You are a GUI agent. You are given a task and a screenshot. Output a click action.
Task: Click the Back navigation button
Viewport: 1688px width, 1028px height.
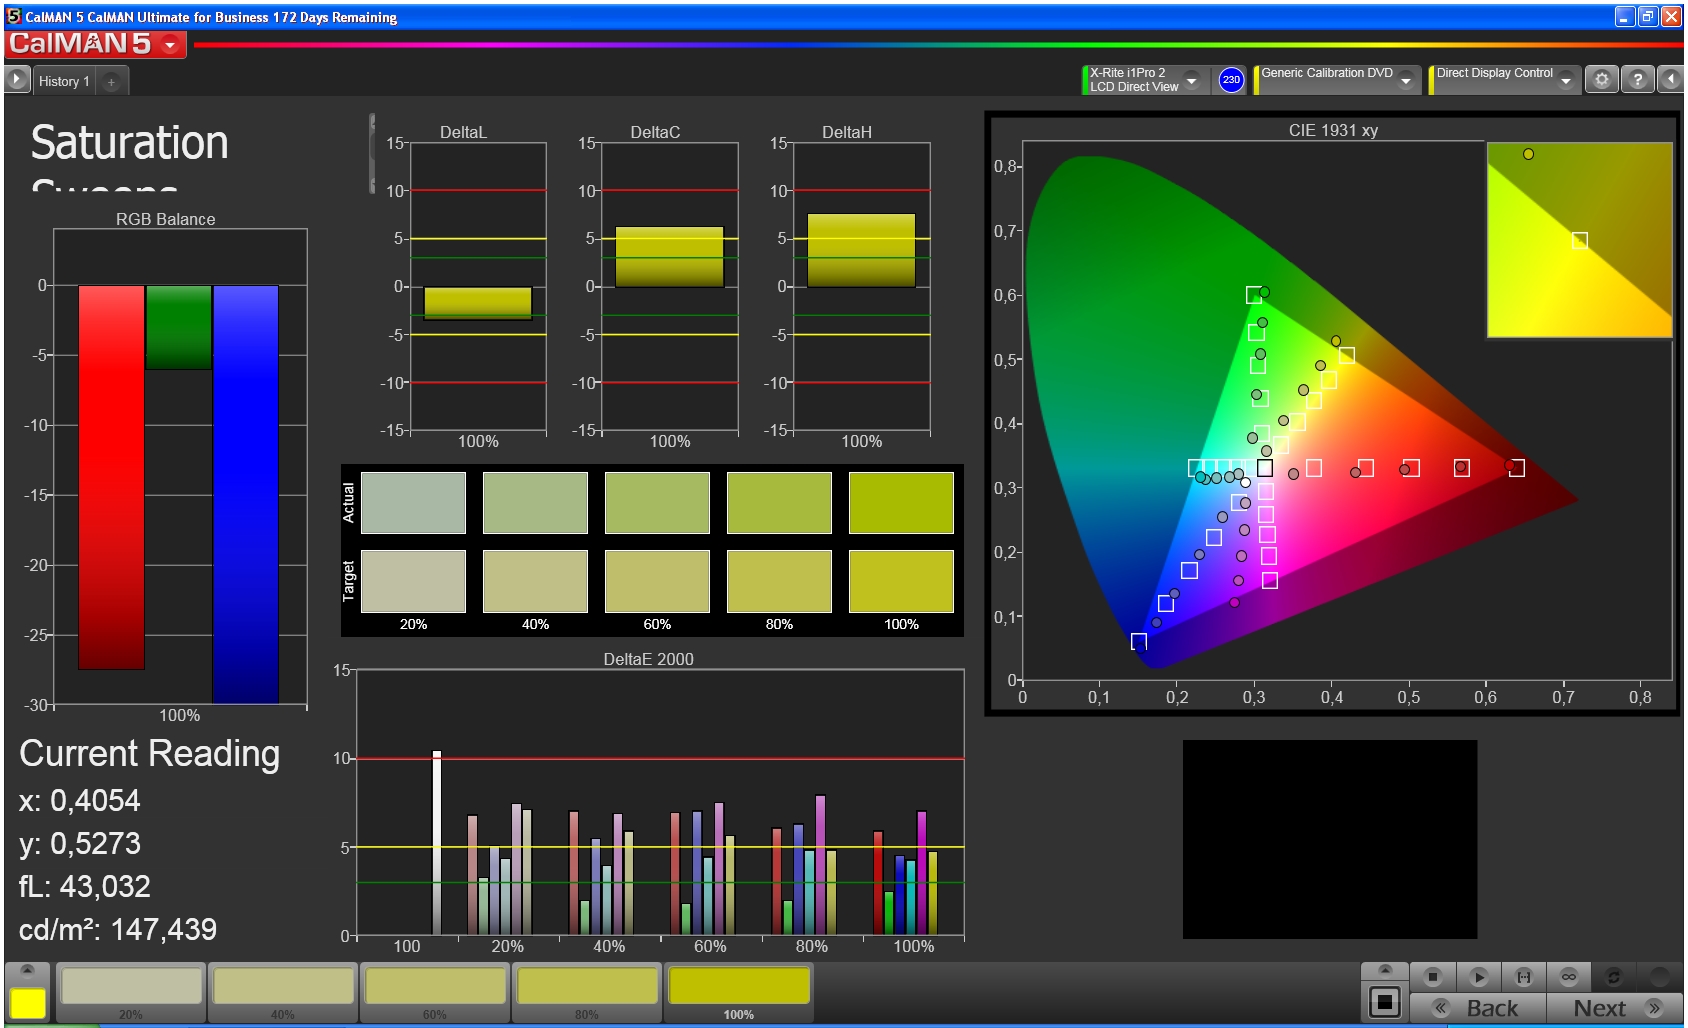pos(1478,1008)
